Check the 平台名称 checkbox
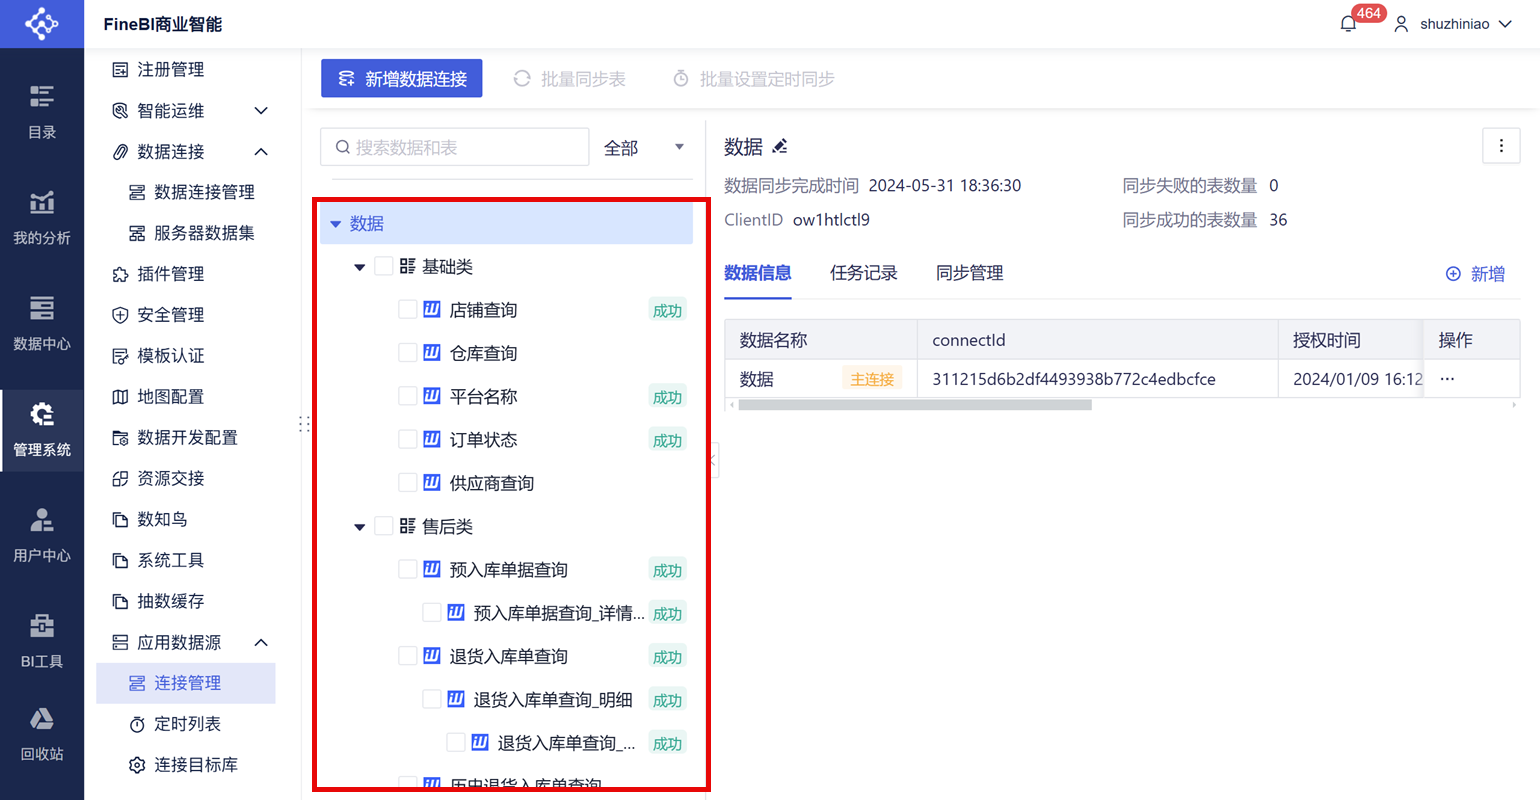The image size is (1540, 800). pos(407,396)
